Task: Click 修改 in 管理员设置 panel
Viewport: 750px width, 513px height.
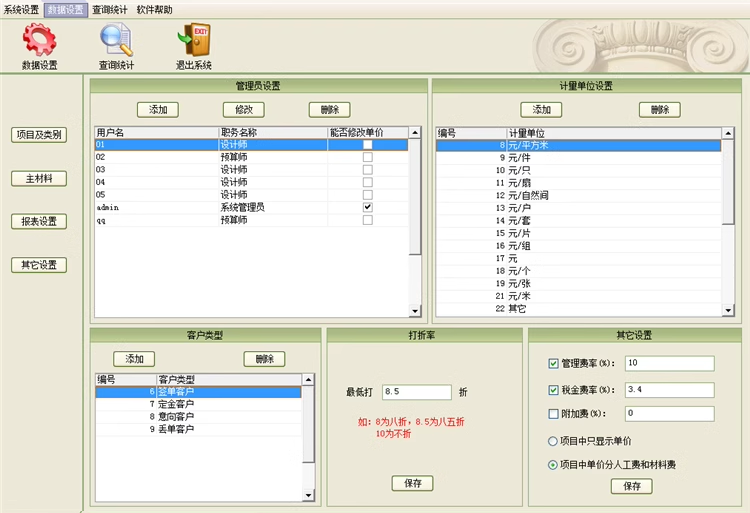Action: pos(243,109)
